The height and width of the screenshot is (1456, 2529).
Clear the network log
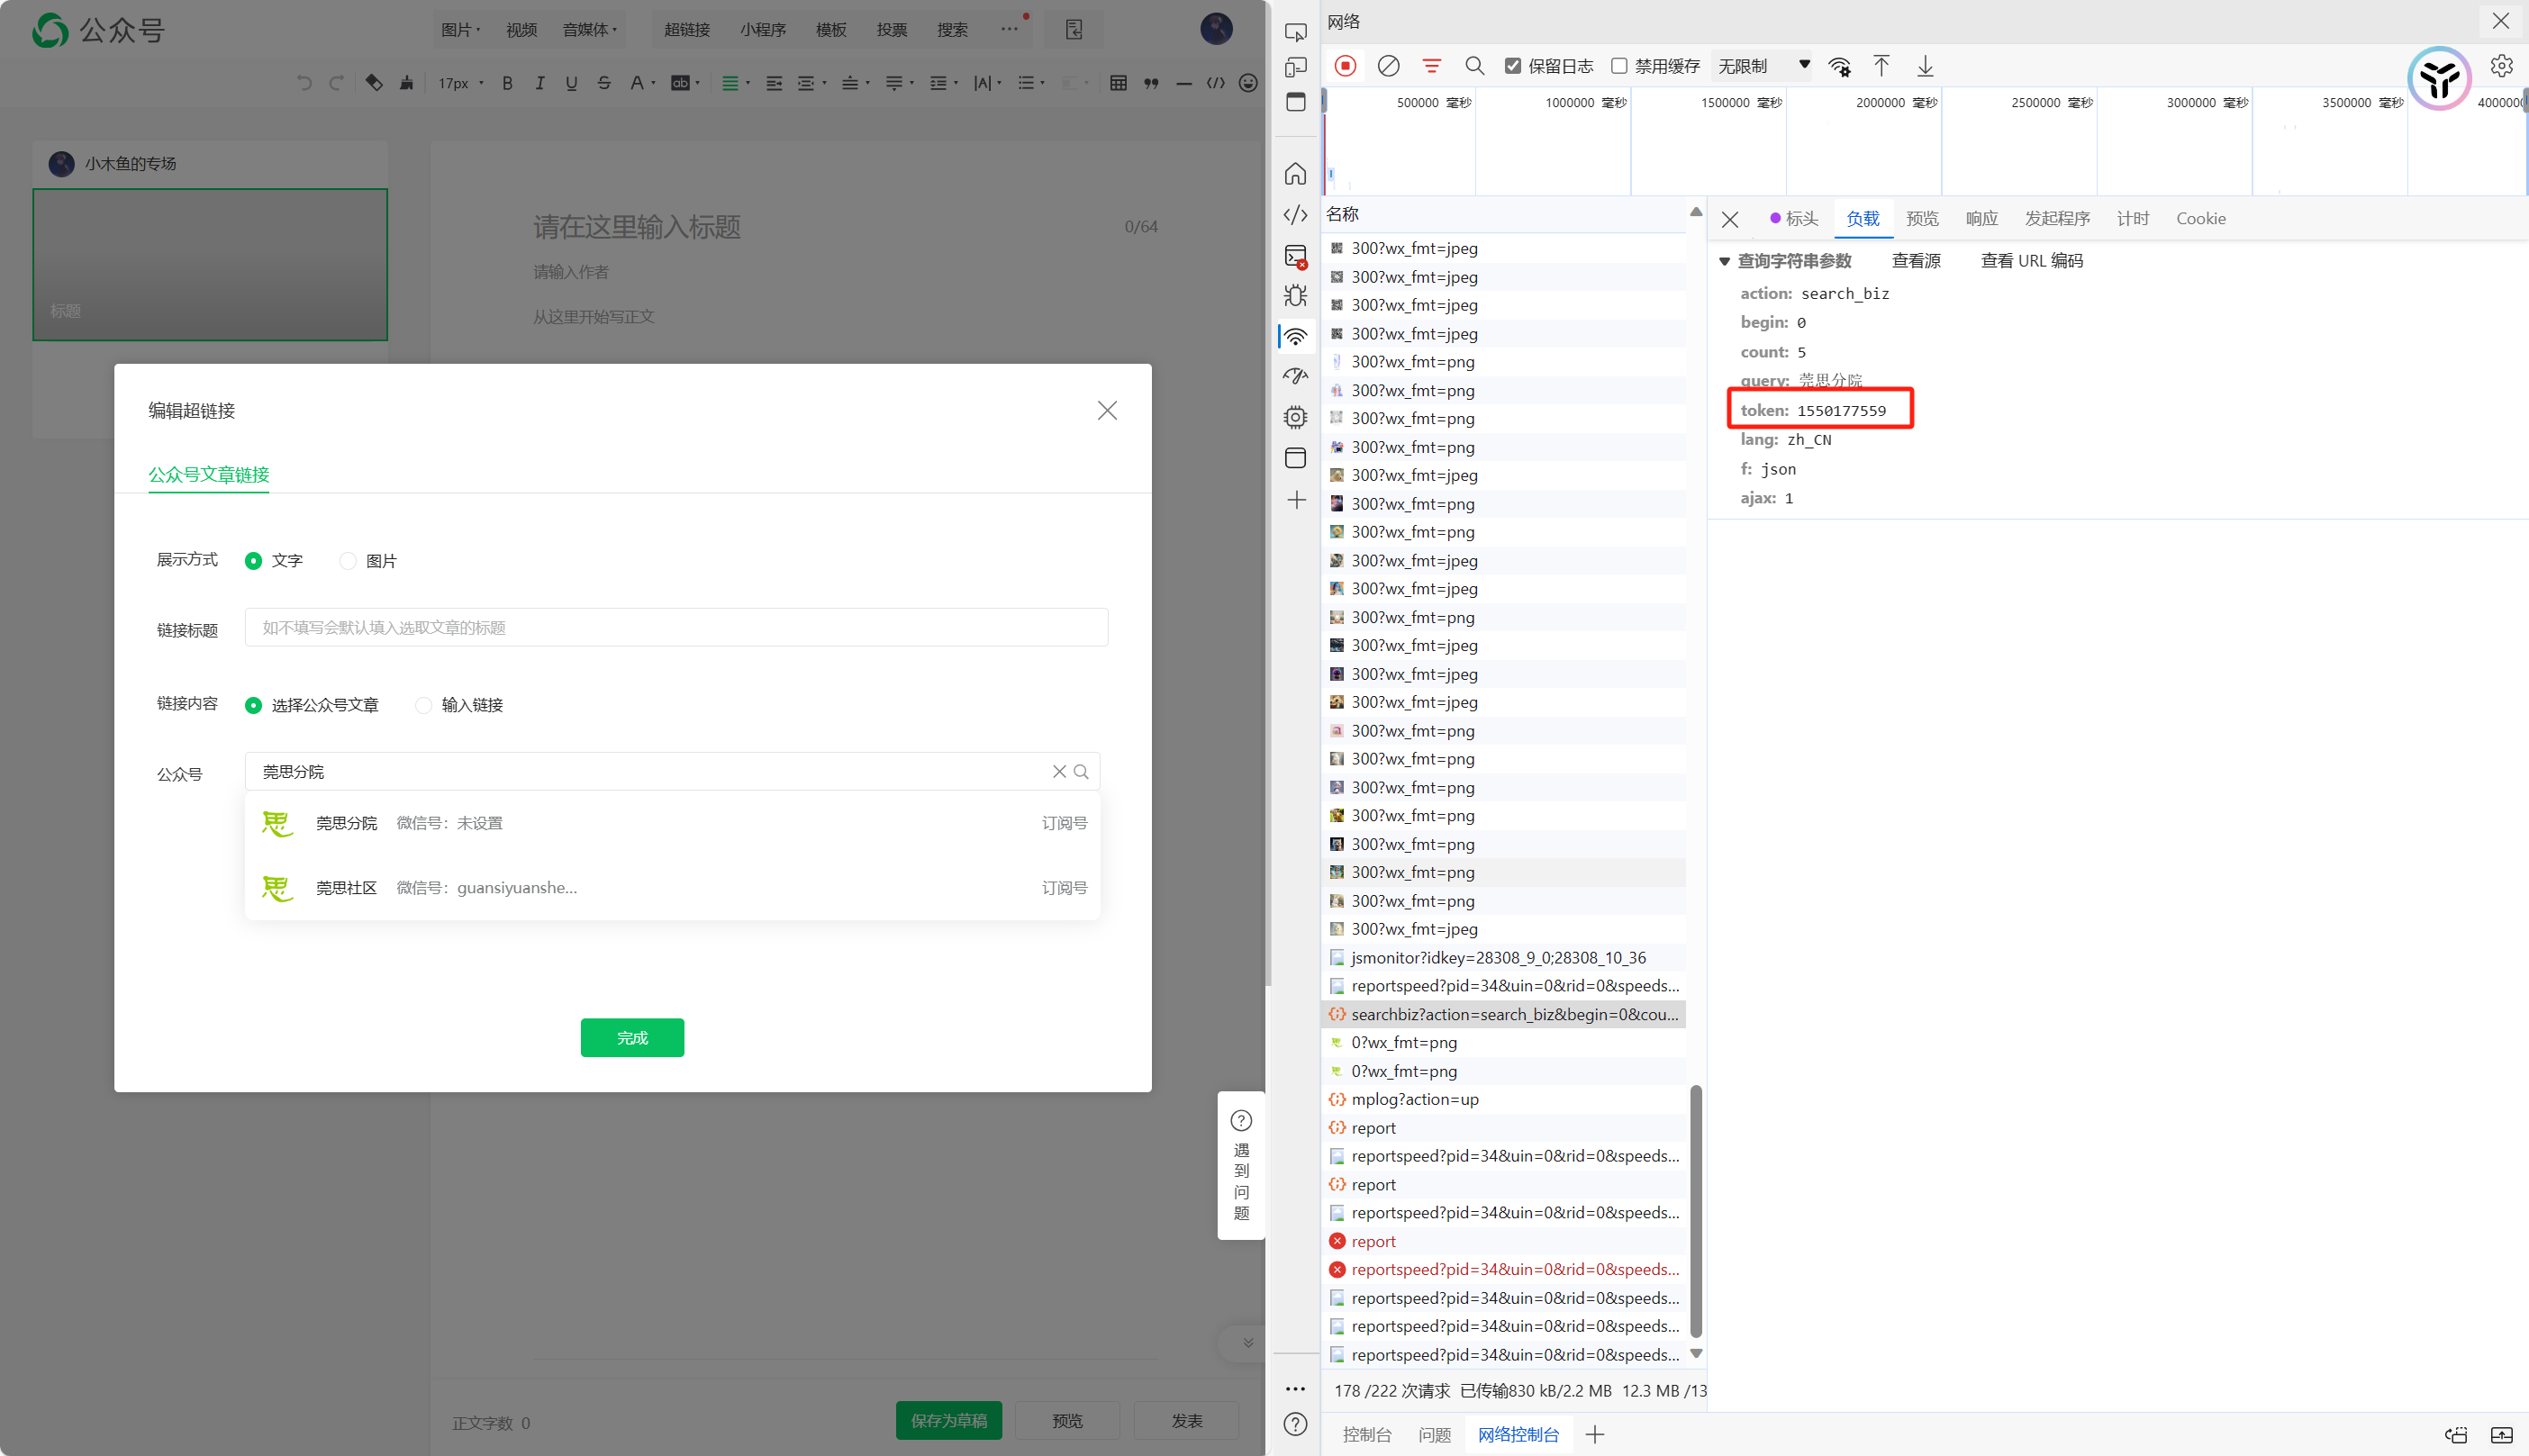pos(1388,66)
